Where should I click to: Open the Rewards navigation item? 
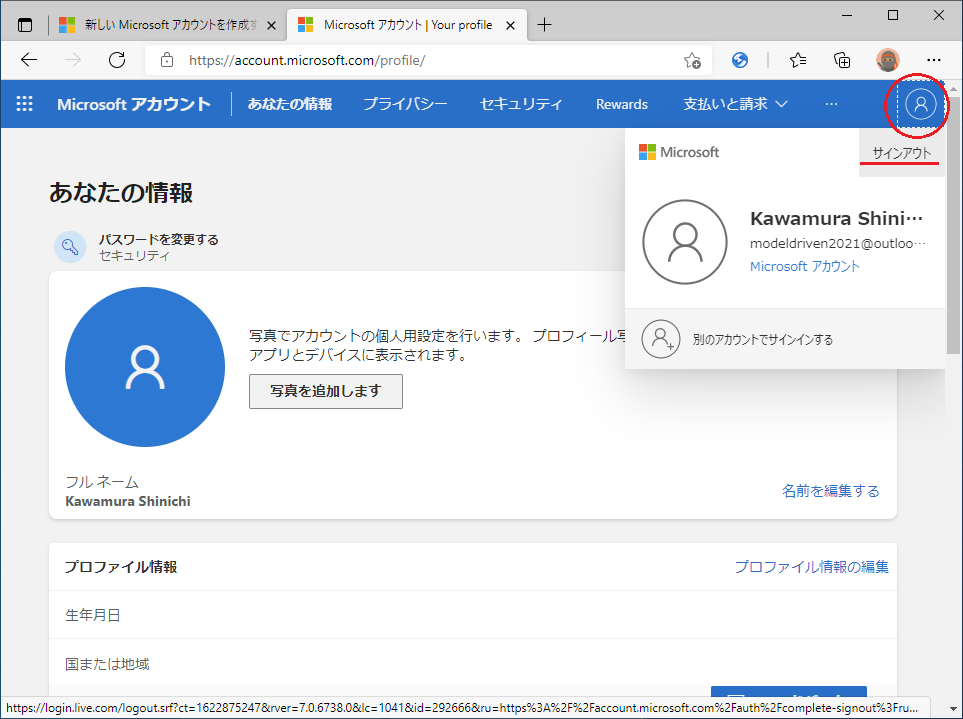tap(622, 104)
